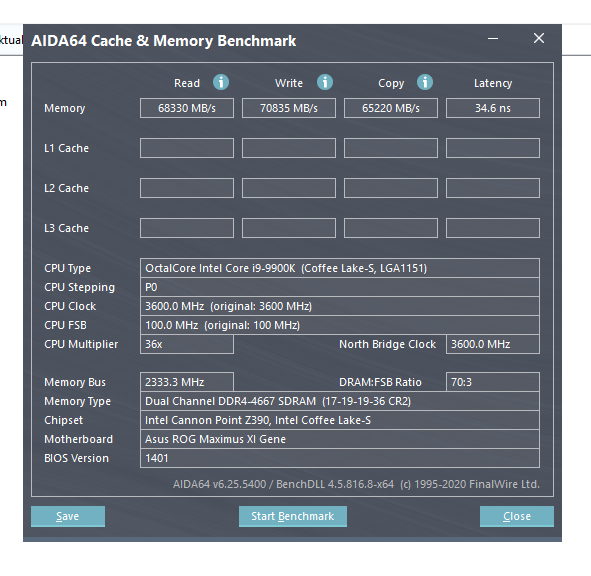This screenshot has height=576, width=591.
Task: Click the empty L3 Cache Write field
Action: coord(289,228)
